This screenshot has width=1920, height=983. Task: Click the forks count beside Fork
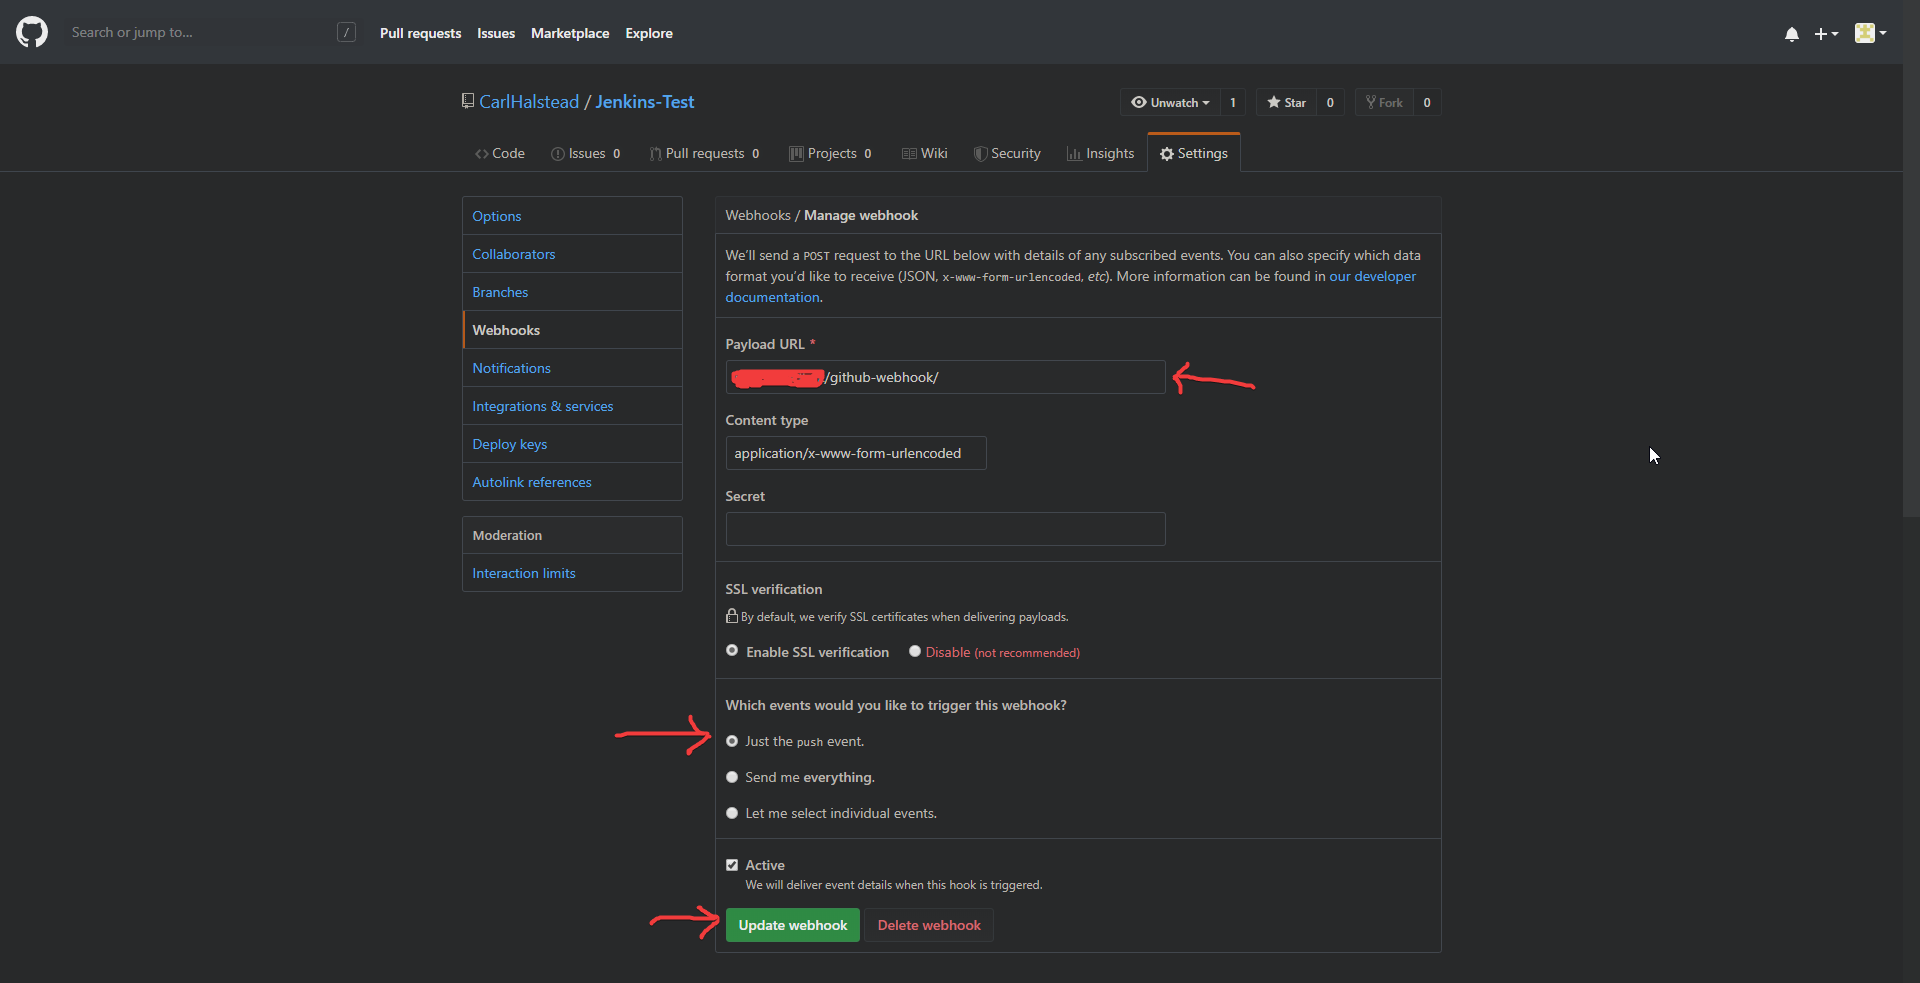coord(1427,102)
